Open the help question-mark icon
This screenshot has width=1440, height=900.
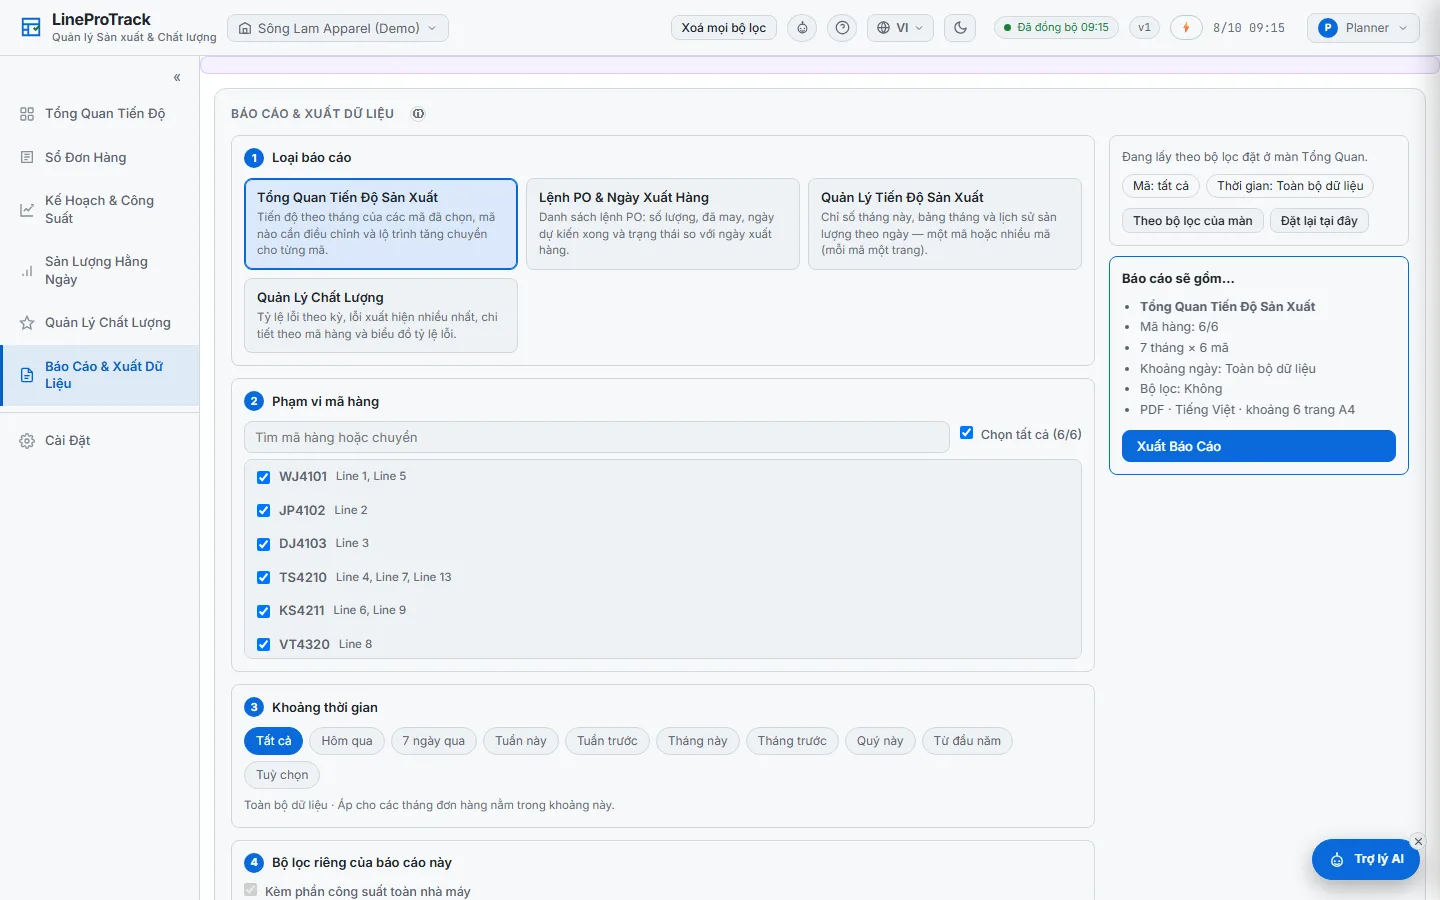[x=843, y=28]
